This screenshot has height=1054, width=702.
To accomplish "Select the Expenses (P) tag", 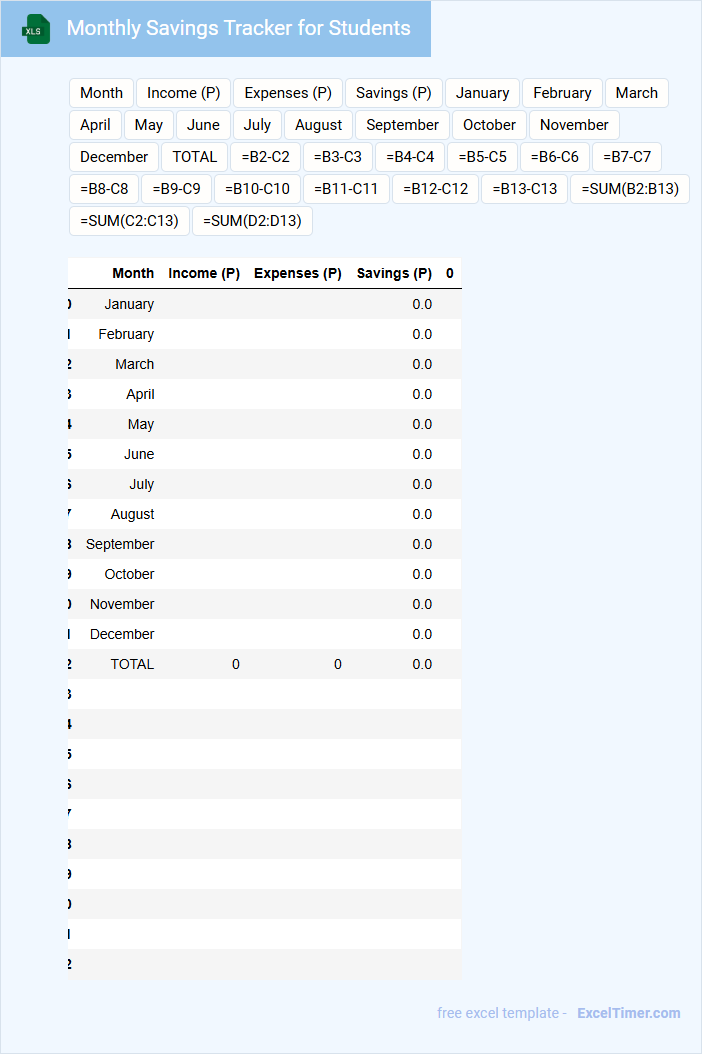I will click(x=288, y=93).
